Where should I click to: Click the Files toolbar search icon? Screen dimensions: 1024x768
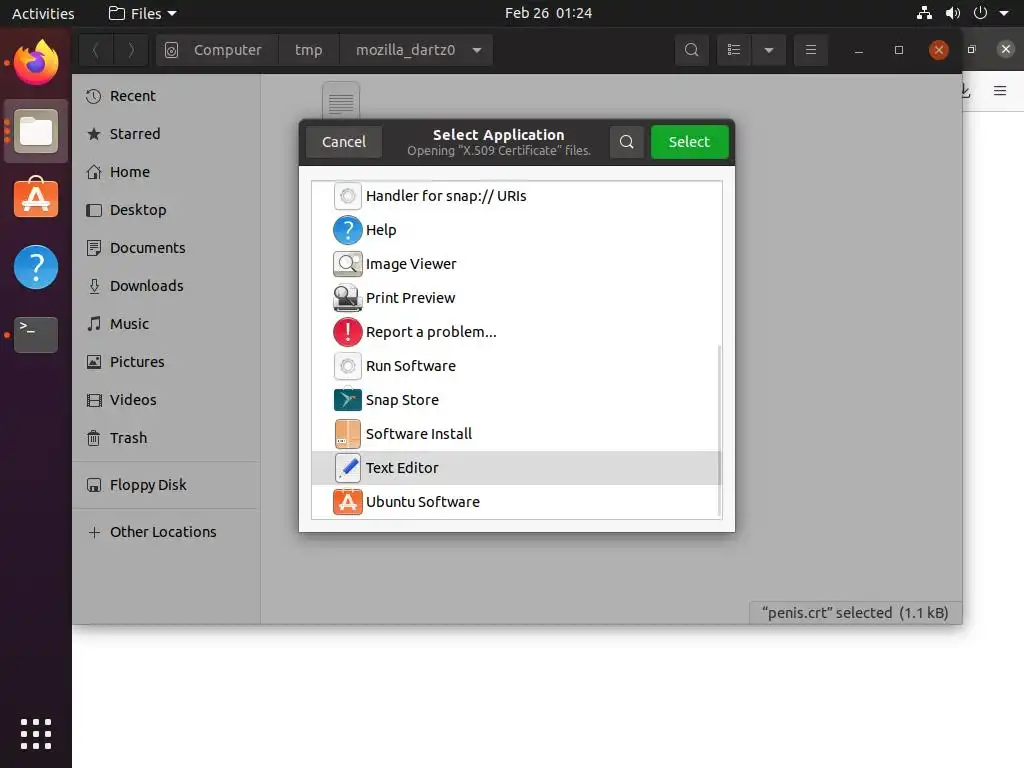[x=692, y=50]
